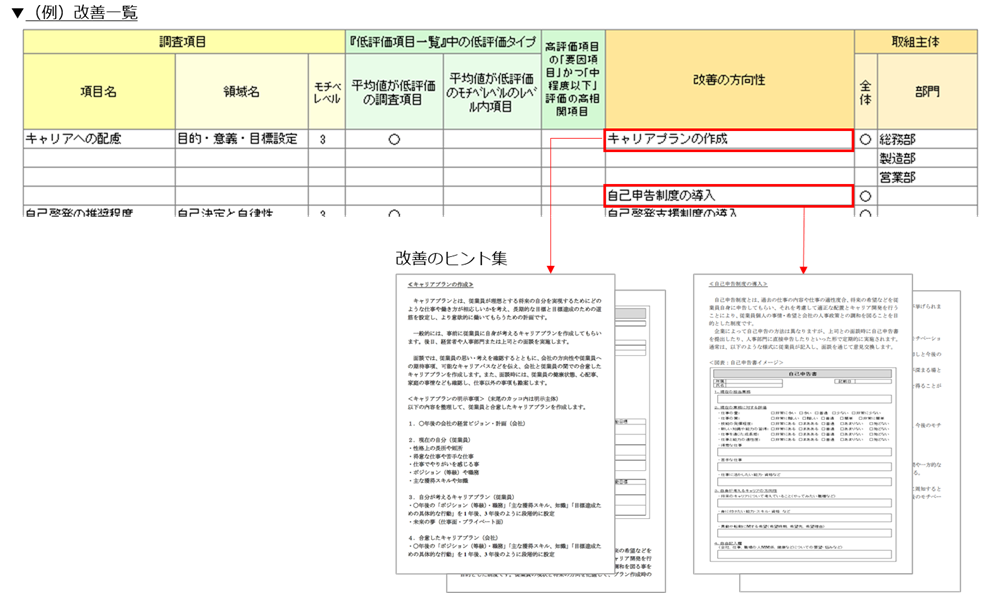Image resolution: width=998 pixels, height=593 pixels.
Task: Toggle the 全体 circle in 自己申告制度の導入 row
Action: (x=865, y=197)
